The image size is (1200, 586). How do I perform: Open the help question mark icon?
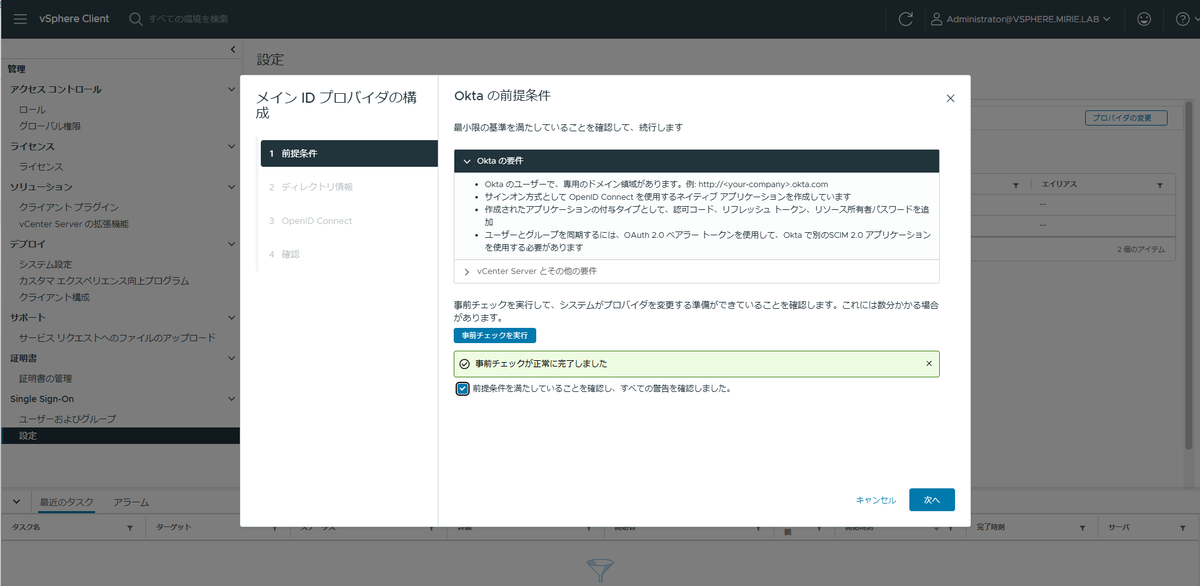tap(1182, 19)
